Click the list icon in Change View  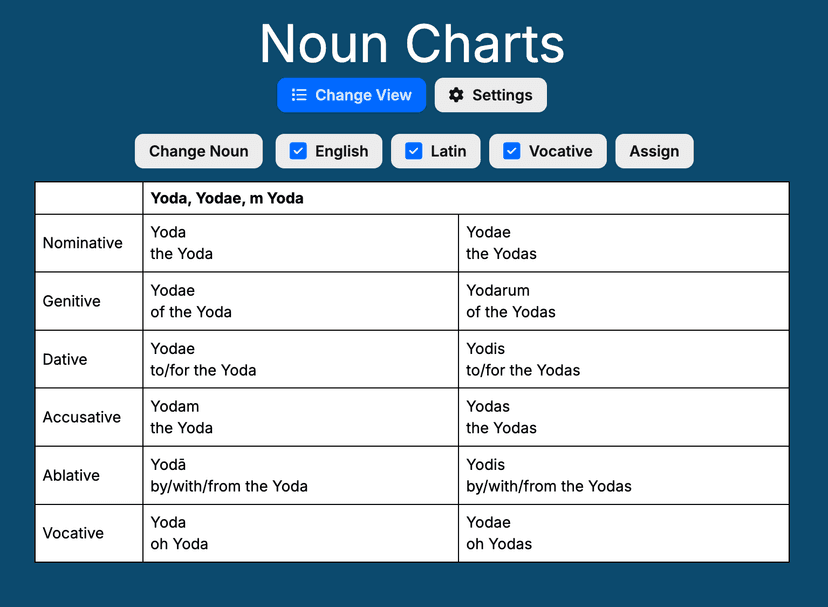(x=299, y=95)
